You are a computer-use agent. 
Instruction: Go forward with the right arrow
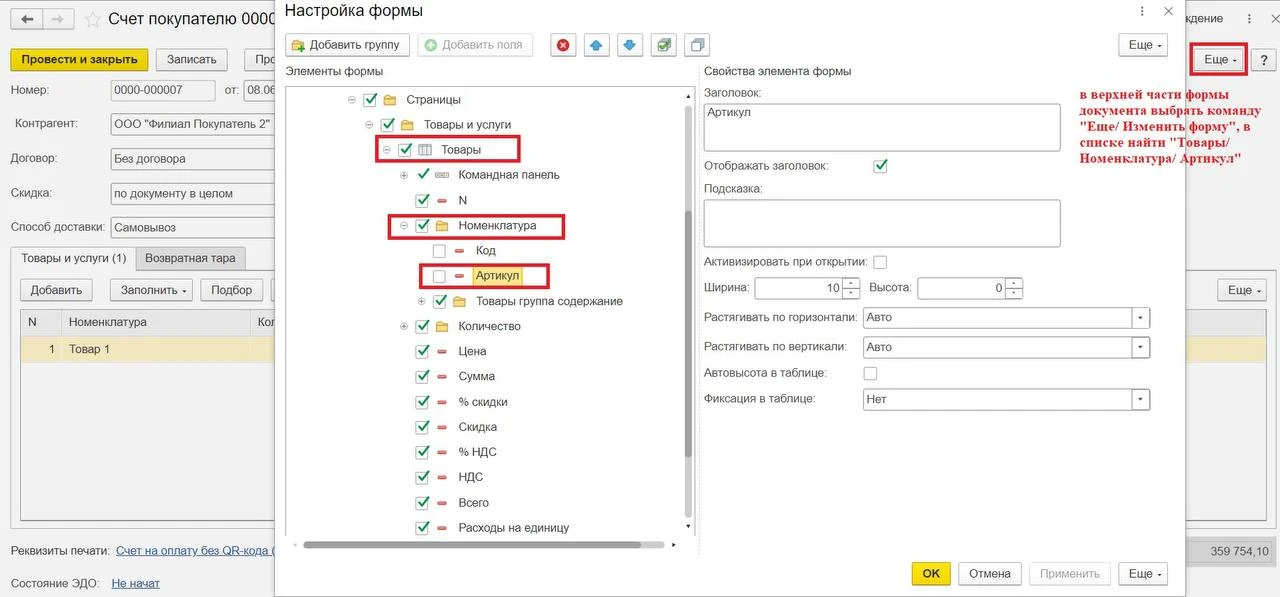point(59,19)
